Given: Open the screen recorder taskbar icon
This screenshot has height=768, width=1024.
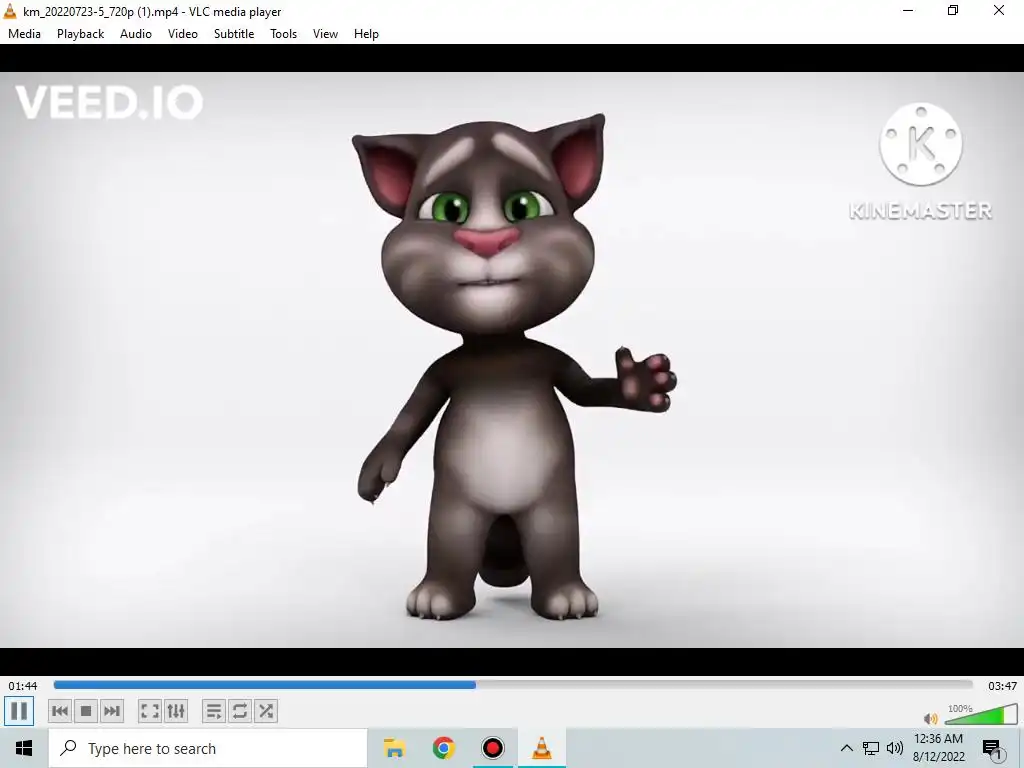Looking at the screenshot, I should tap(492, 748).
